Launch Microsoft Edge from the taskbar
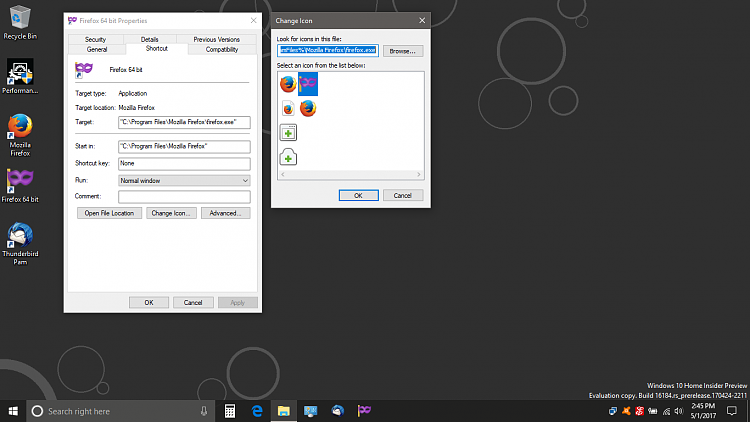The height and width of the screenshot is (422, 750). (257, 411)
